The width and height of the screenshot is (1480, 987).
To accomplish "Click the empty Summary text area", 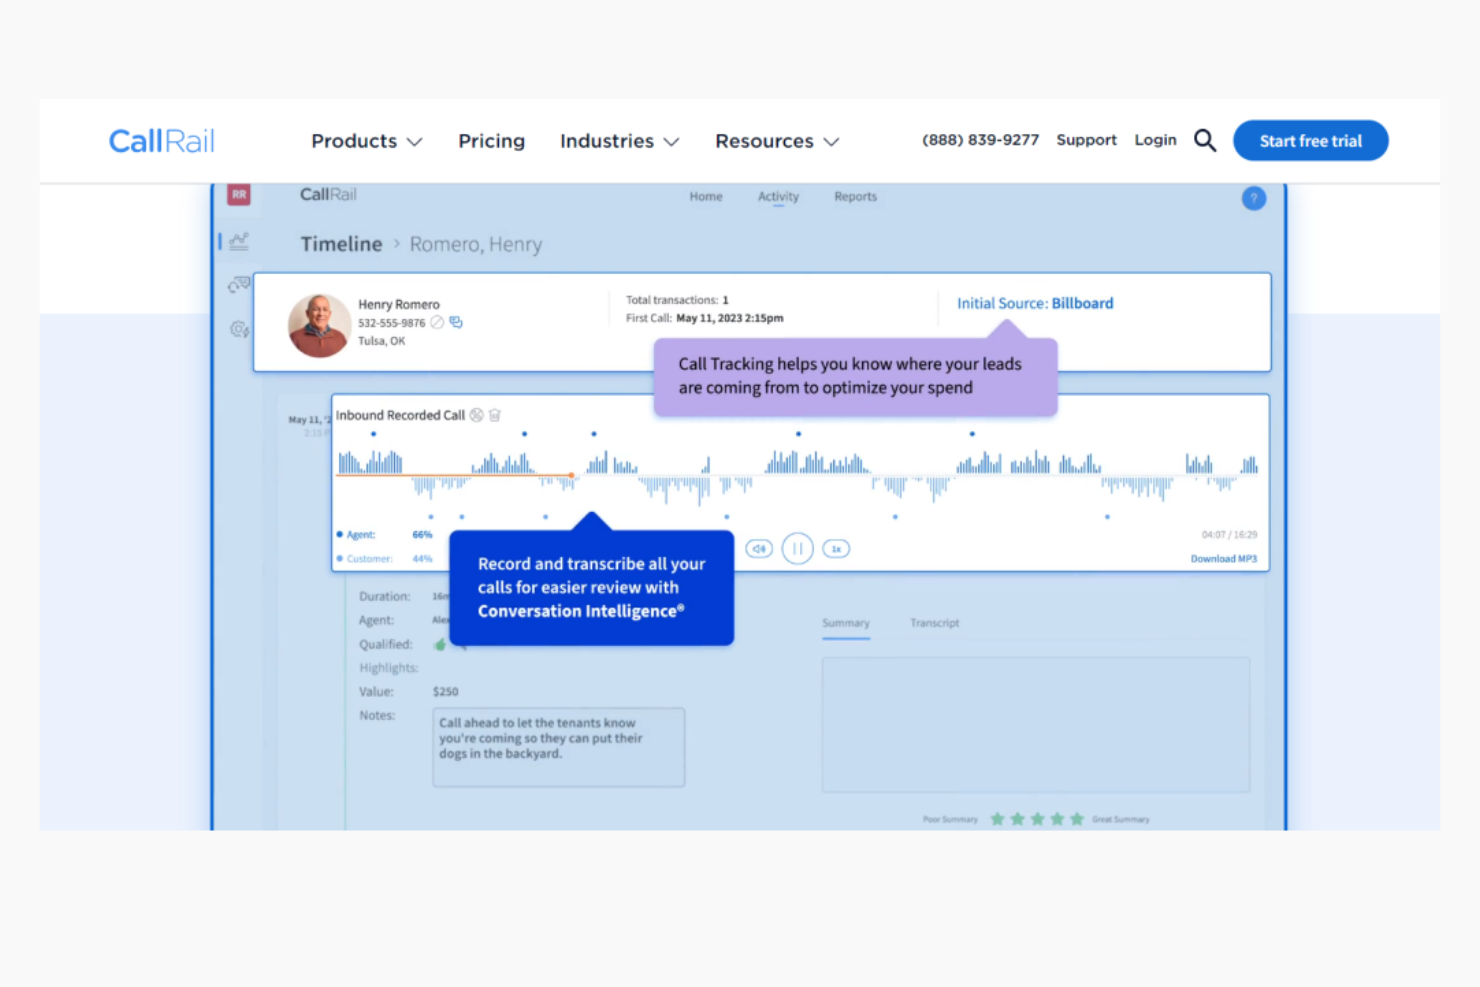I will 1036,725.
